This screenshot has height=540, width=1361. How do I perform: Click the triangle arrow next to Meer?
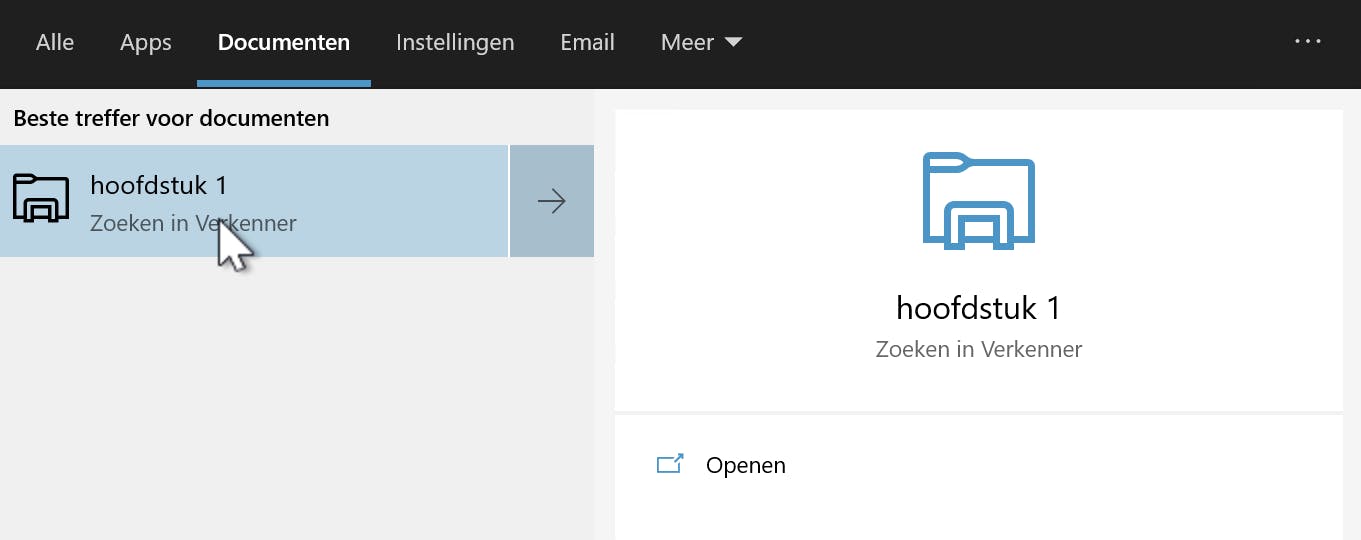(x=733, y=43)
